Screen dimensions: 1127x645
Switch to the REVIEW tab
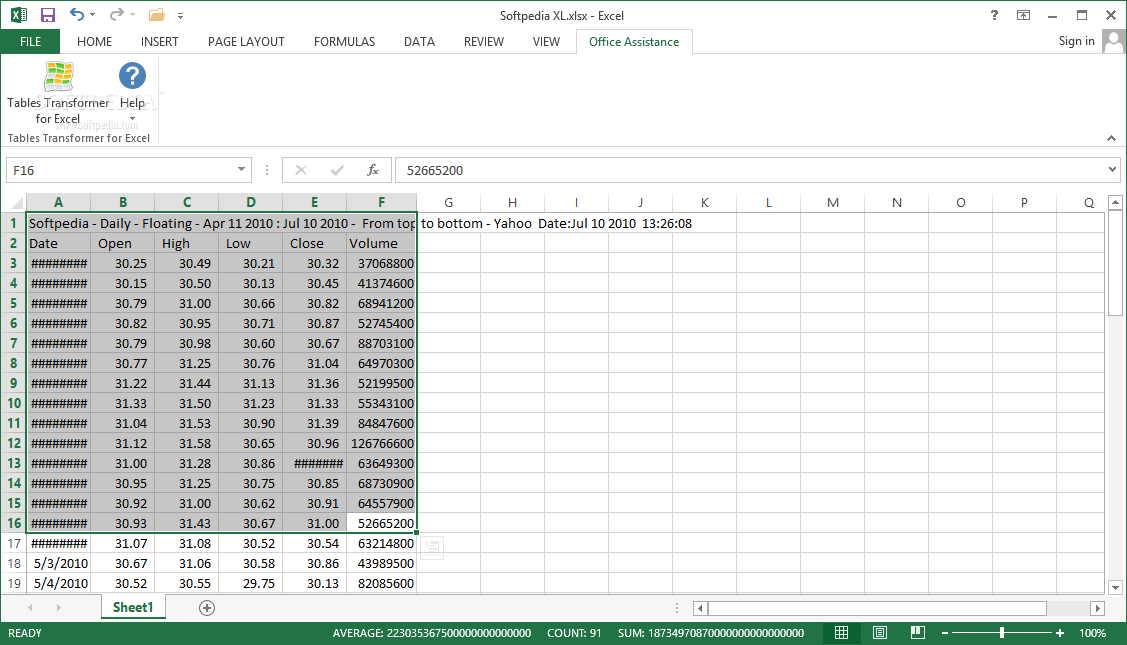point(484,42)
